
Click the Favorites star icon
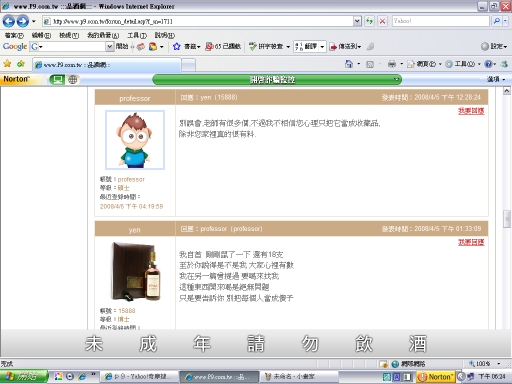[7, 64]
